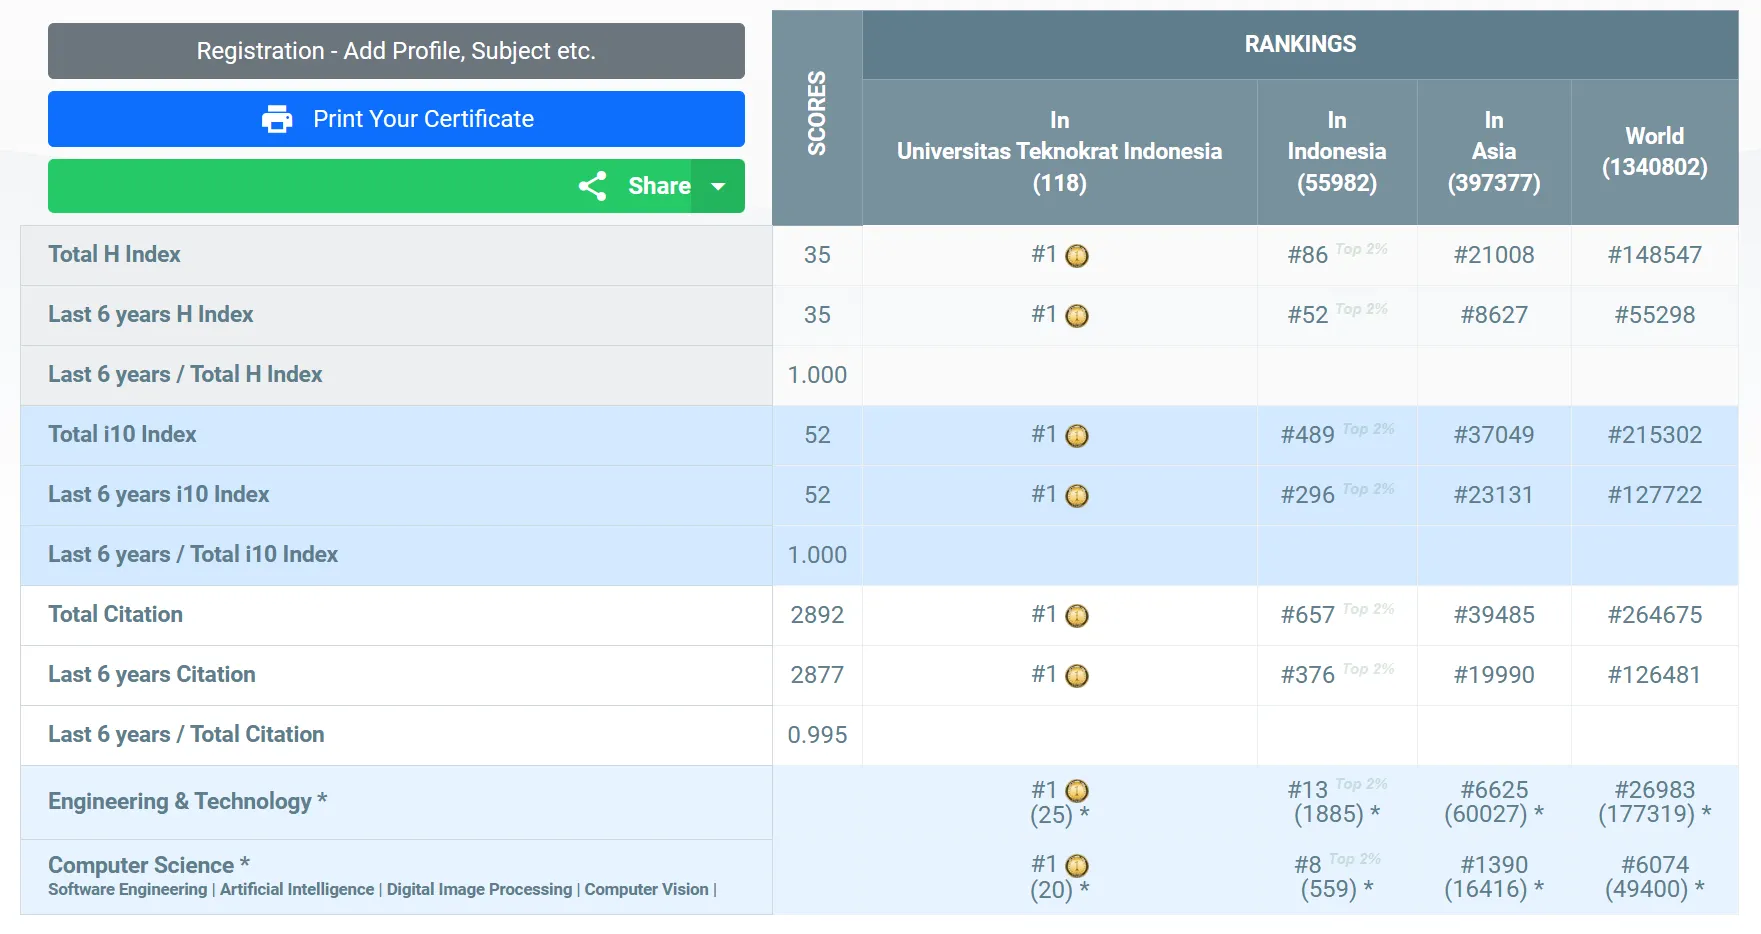Viewport: 1761px width, 934px height.
Task: Click the Share button label
Action: pyautogui.click(x=658, y=186)
